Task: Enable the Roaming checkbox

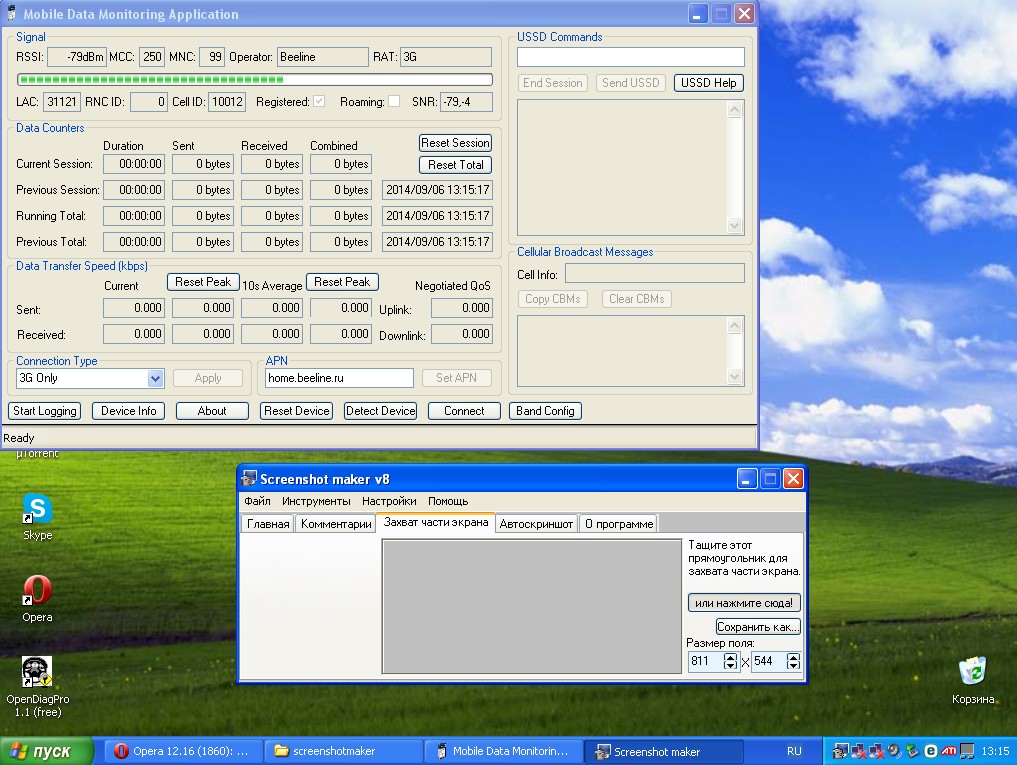Action: point(394,102)
